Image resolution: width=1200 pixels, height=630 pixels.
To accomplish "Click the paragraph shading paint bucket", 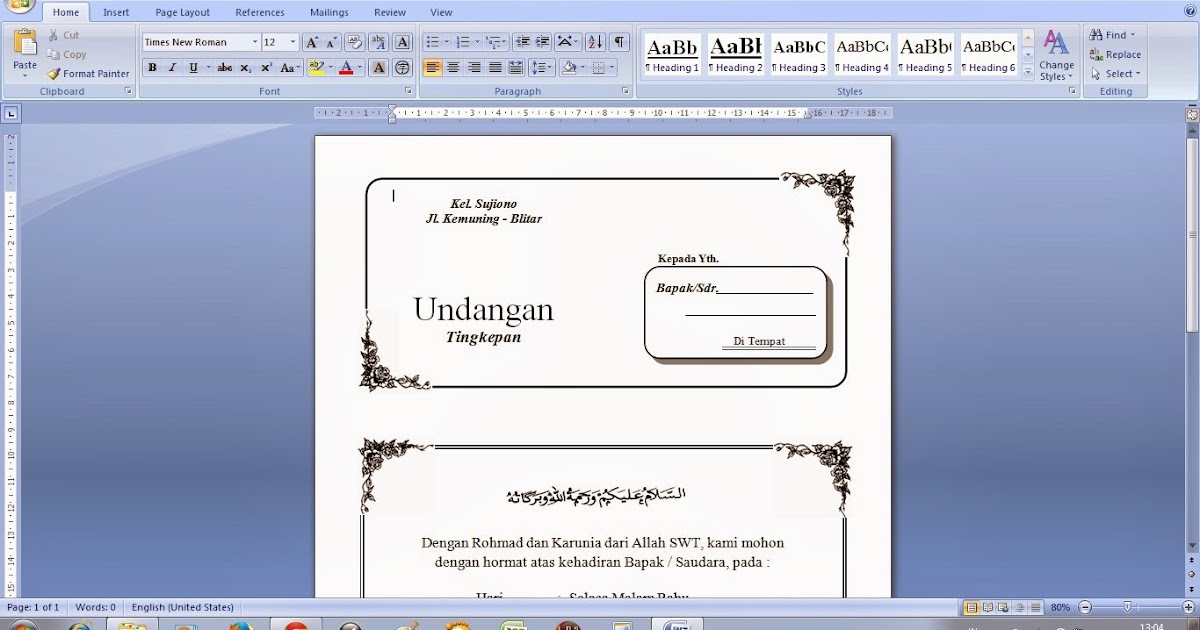I will (569, 68).
